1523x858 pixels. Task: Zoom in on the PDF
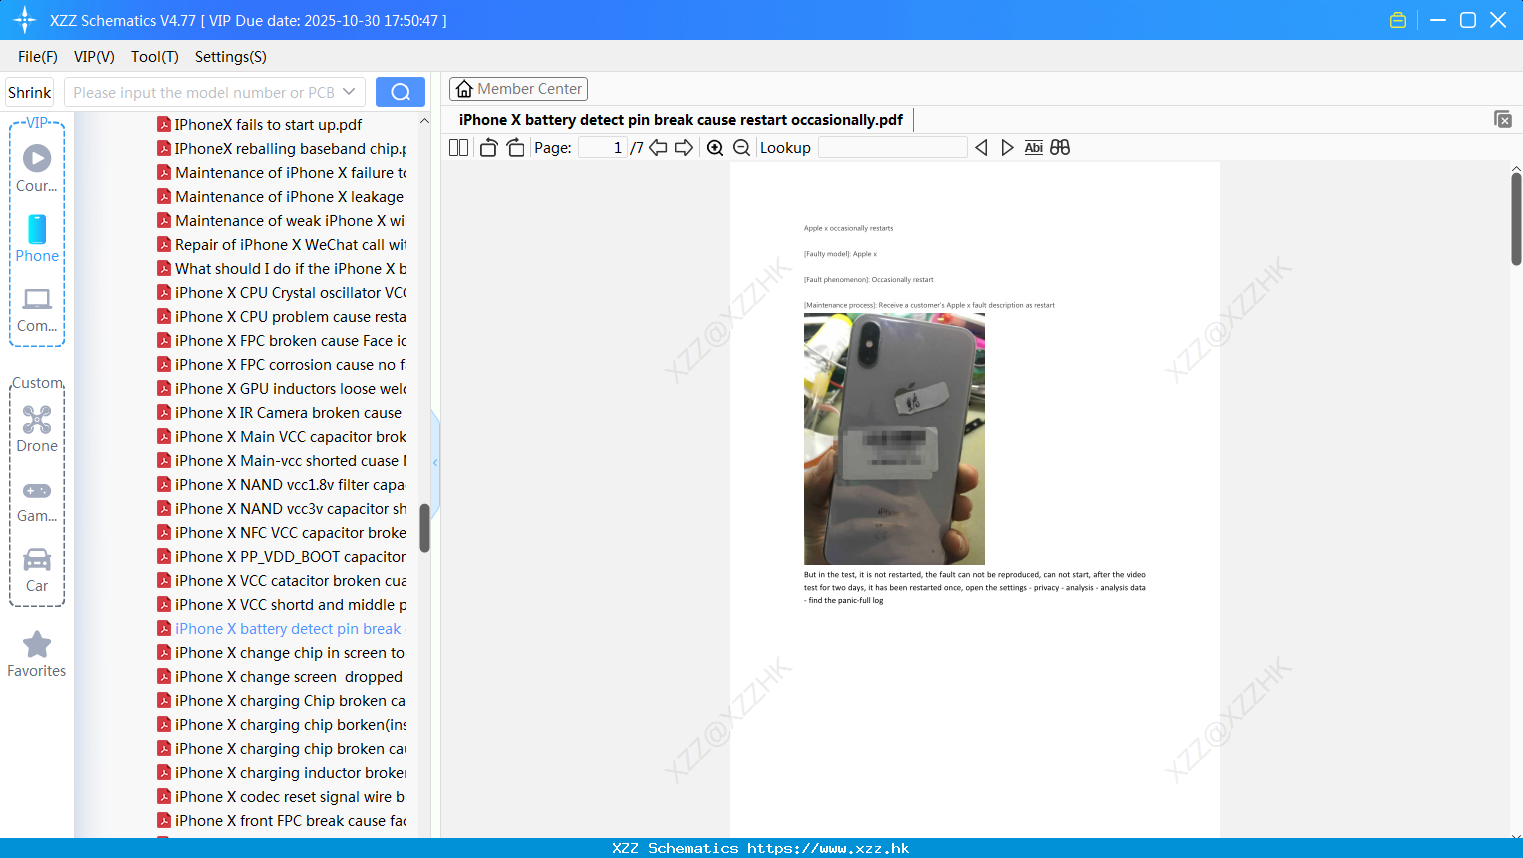[x=715, y=148]
